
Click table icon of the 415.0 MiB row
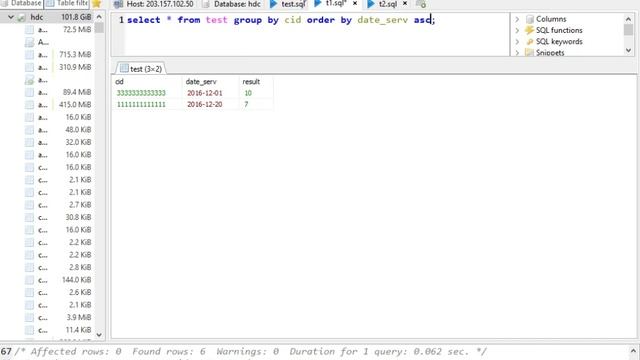(x=29, y=104)
